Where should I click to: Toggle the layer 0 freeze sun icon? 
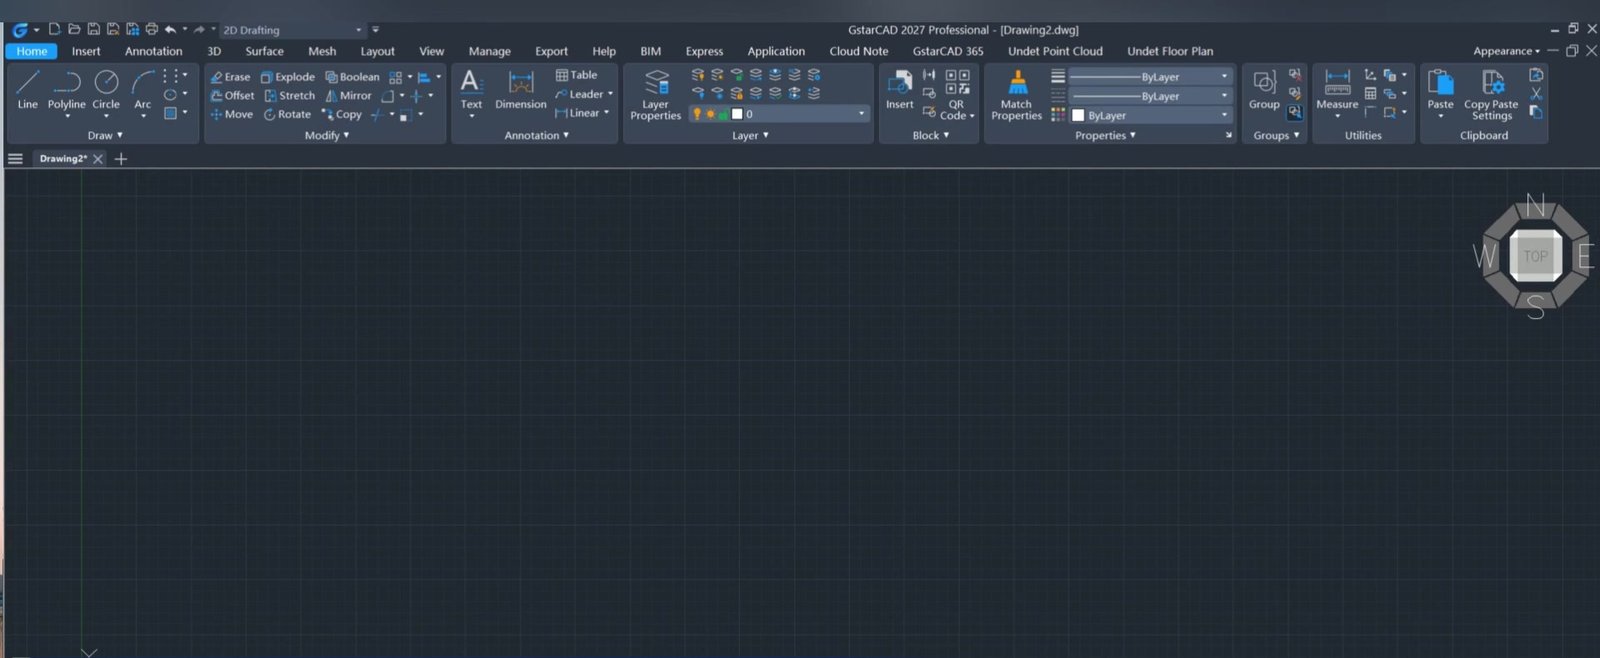point(710,115)
